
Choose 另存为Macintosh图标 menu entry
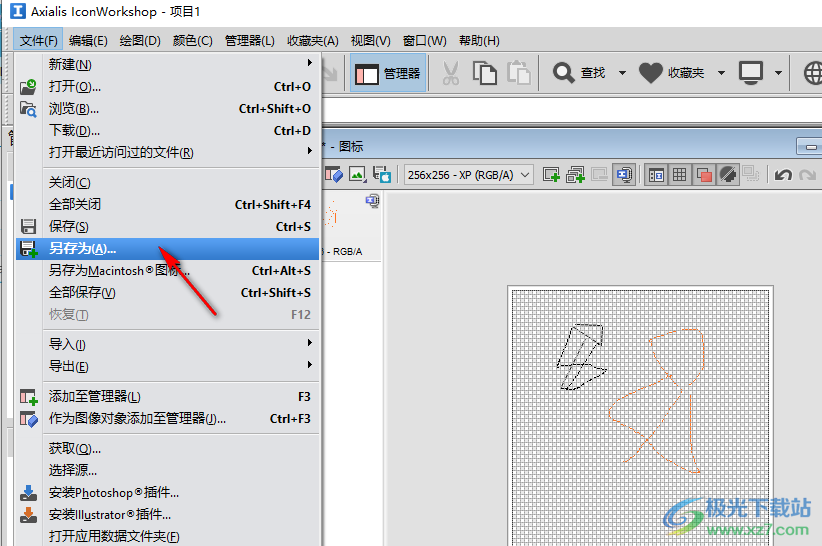[x=167, y=270]
